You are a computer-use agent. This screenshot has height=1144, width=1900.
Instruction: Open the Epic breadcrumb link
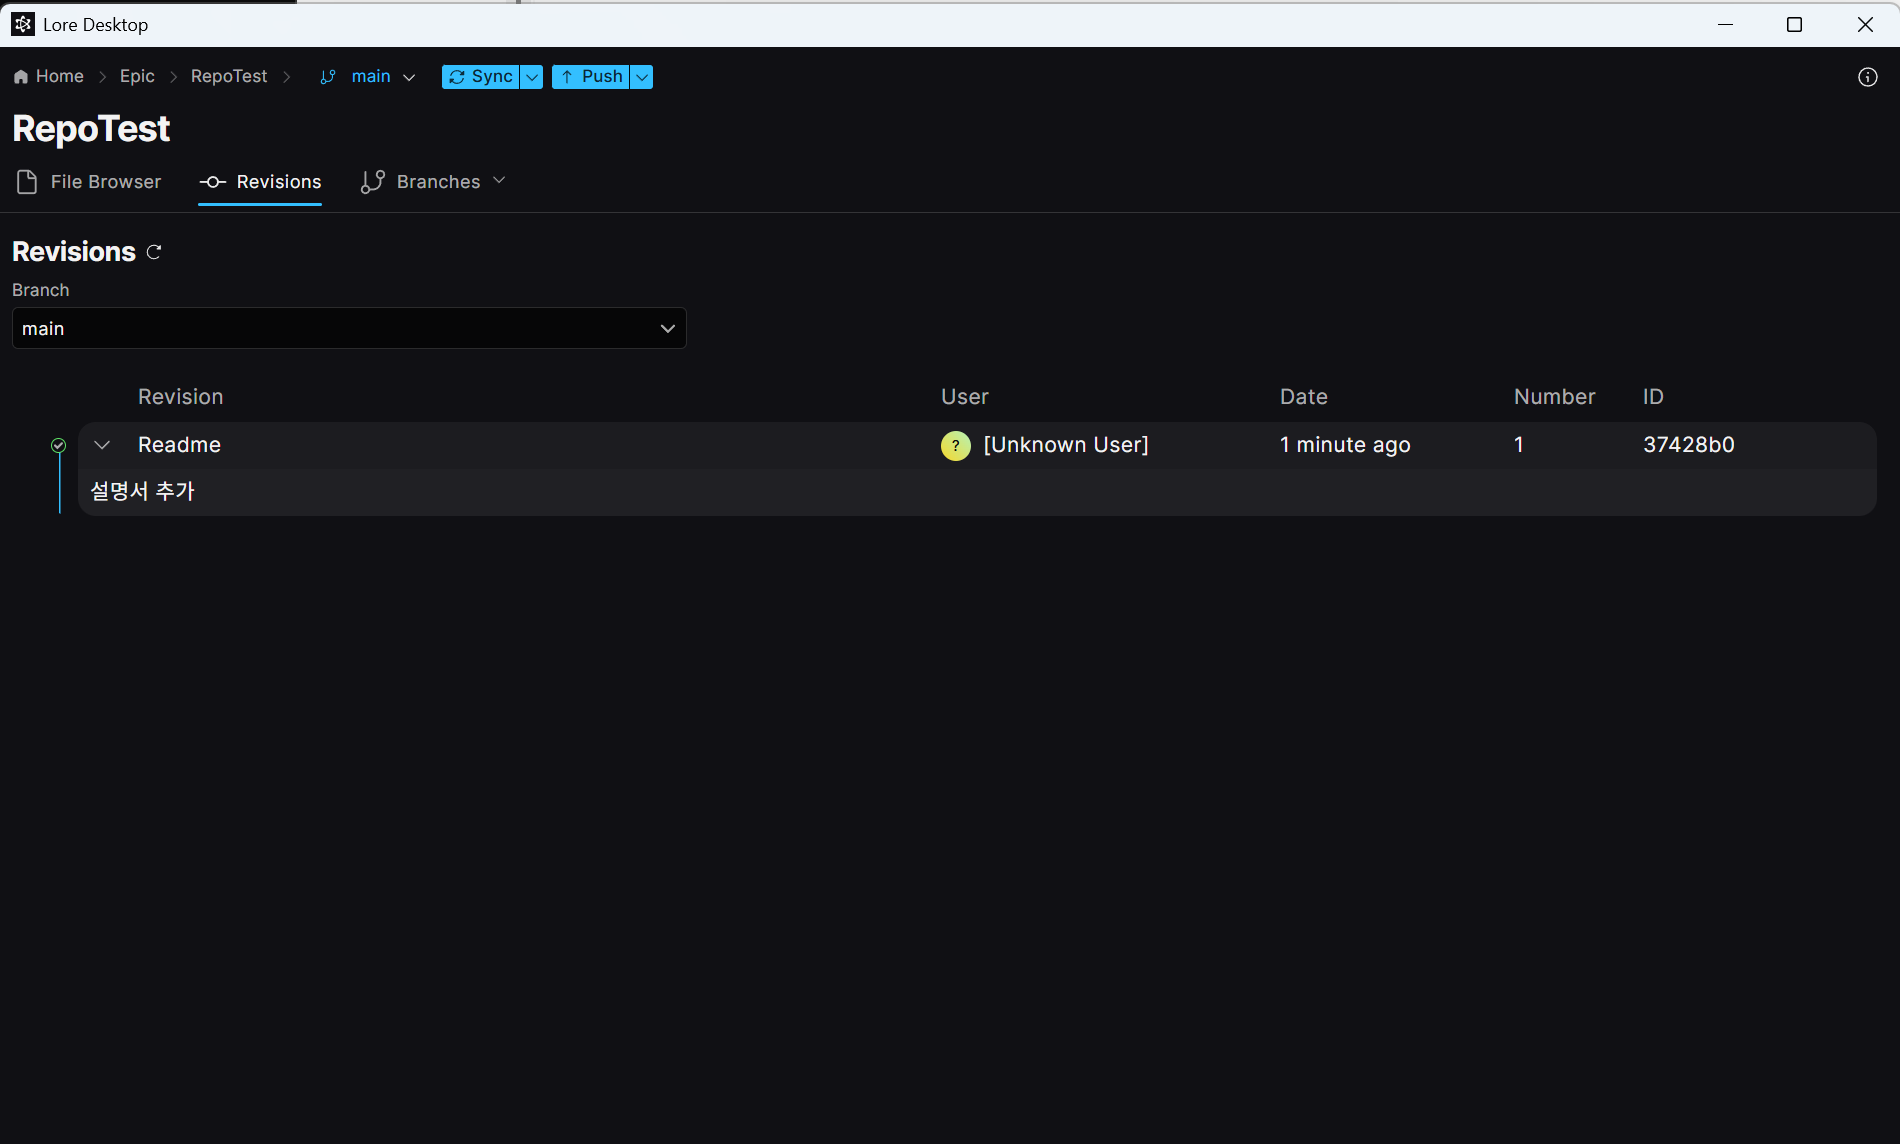coord(137,77)
